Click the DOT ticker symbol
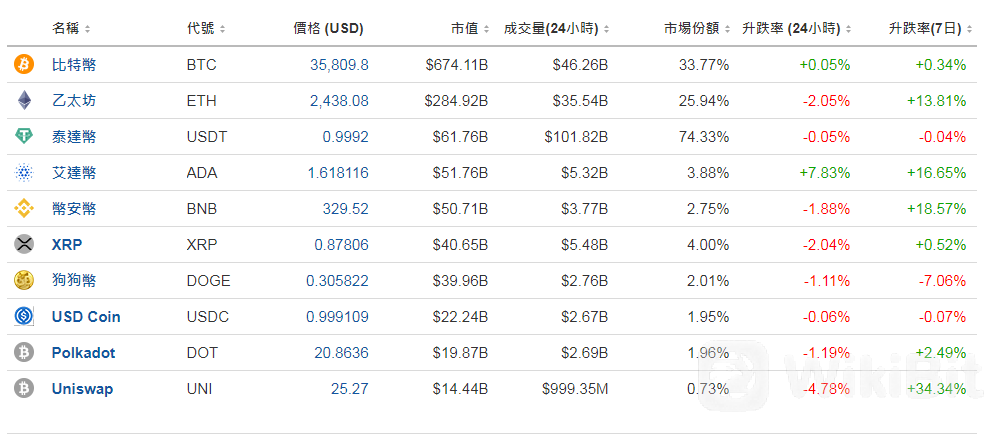Viewport: 1001px width, 434px height. (202, 352)
